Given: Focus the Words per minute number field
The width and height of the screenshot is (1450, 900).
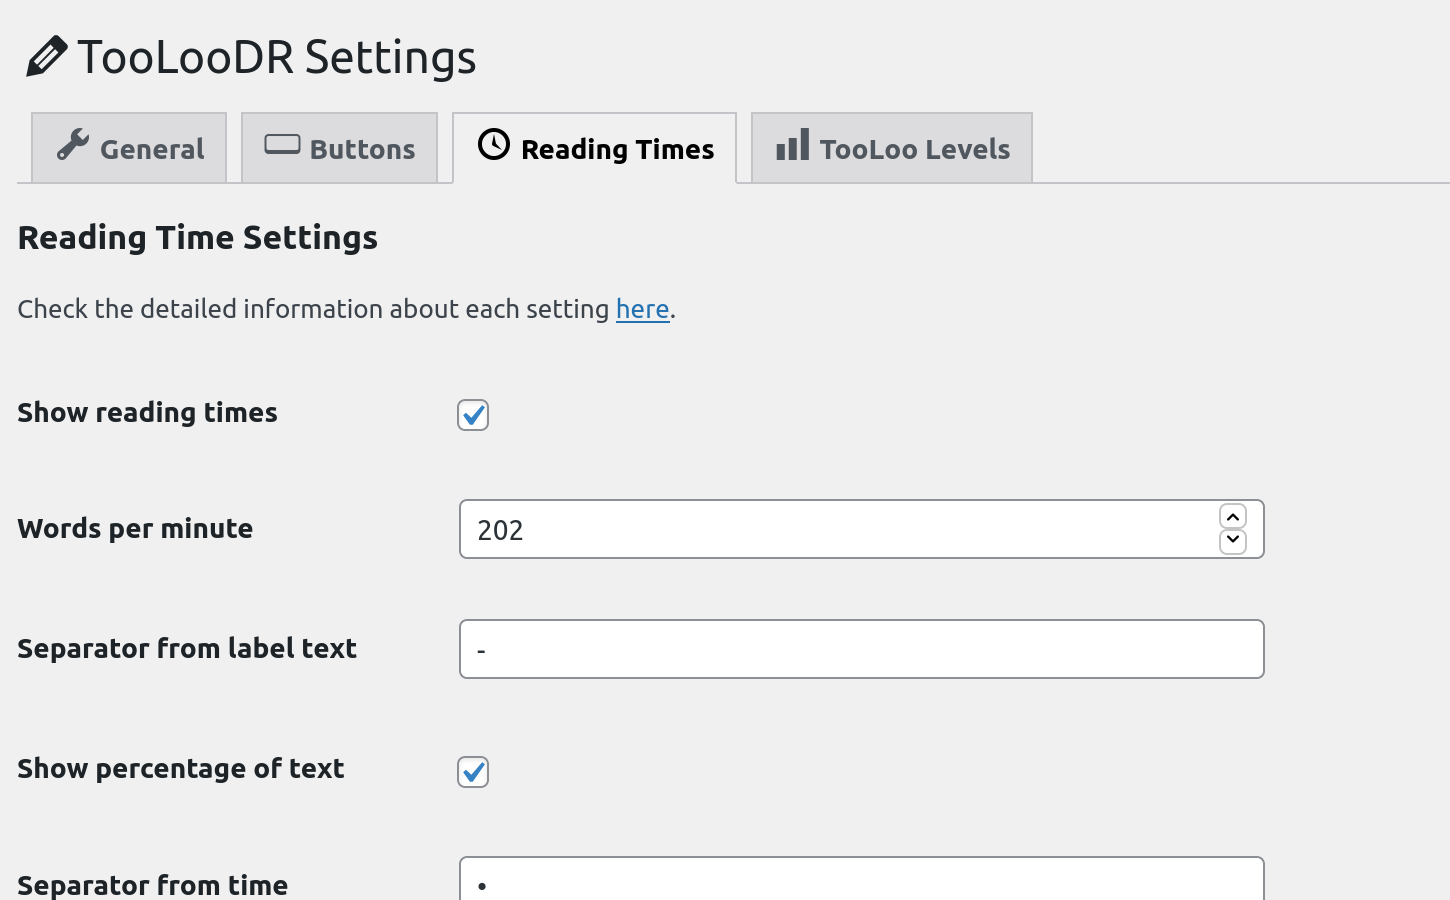Looking at the screenshot, I should [x=830, y=530].
